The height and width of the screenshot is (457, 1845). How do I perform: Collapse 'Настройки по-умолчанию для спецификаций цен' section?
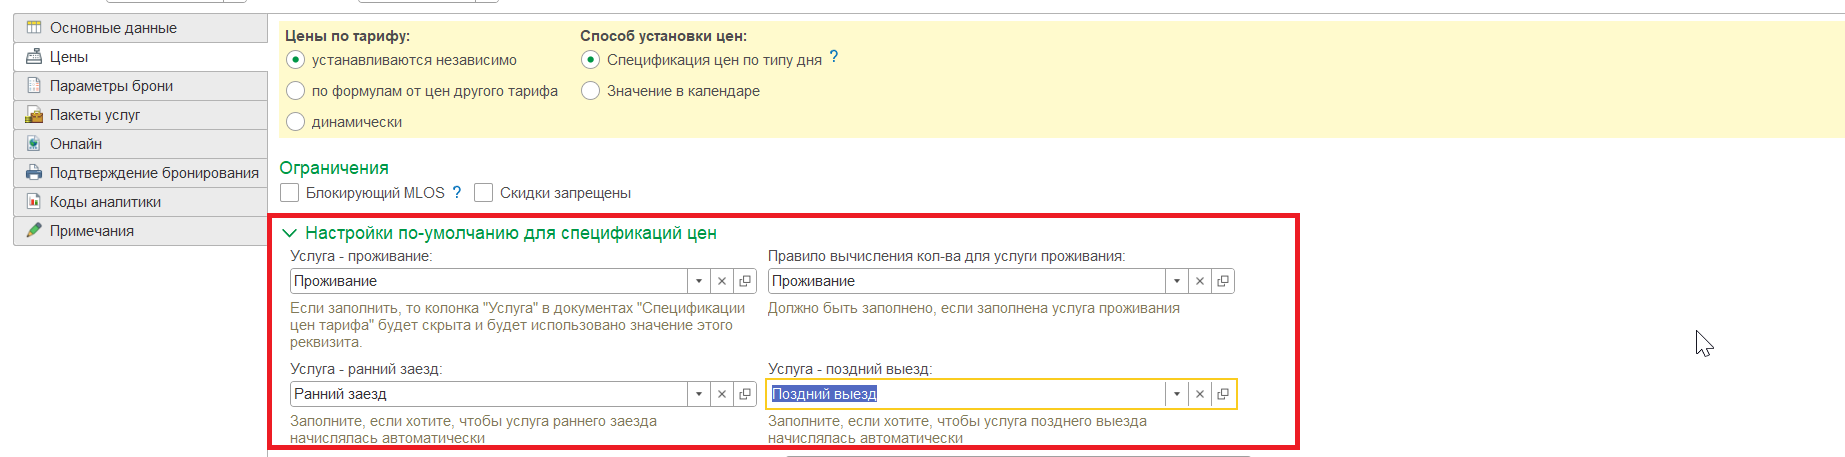tap(290, 233)
